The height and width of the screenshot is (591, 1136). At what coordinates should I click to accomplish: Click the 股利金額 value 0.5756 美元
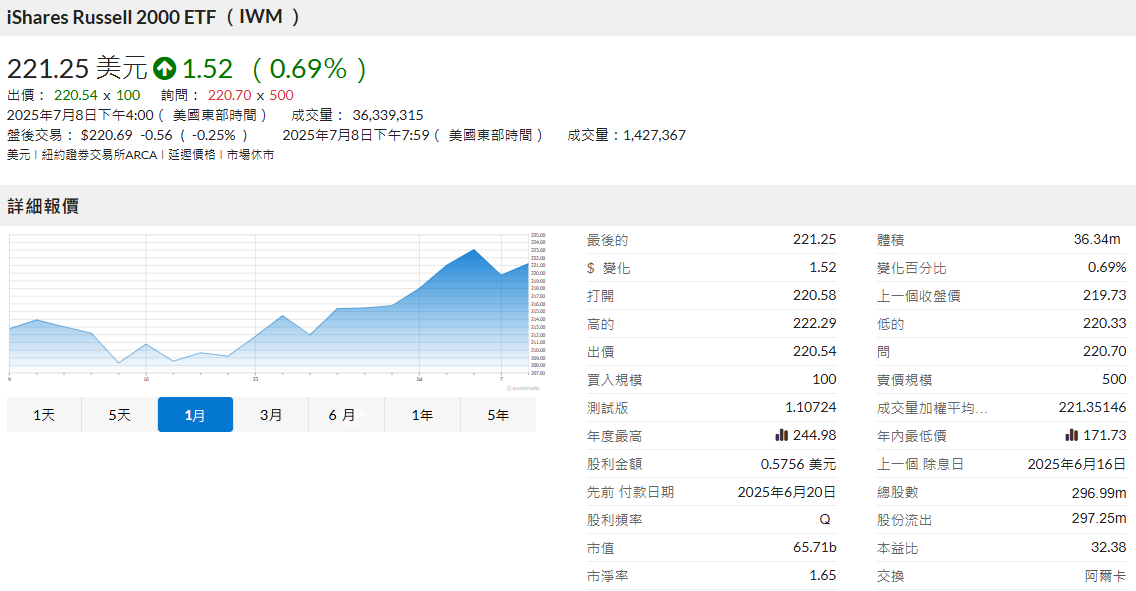tap(798, 464)
